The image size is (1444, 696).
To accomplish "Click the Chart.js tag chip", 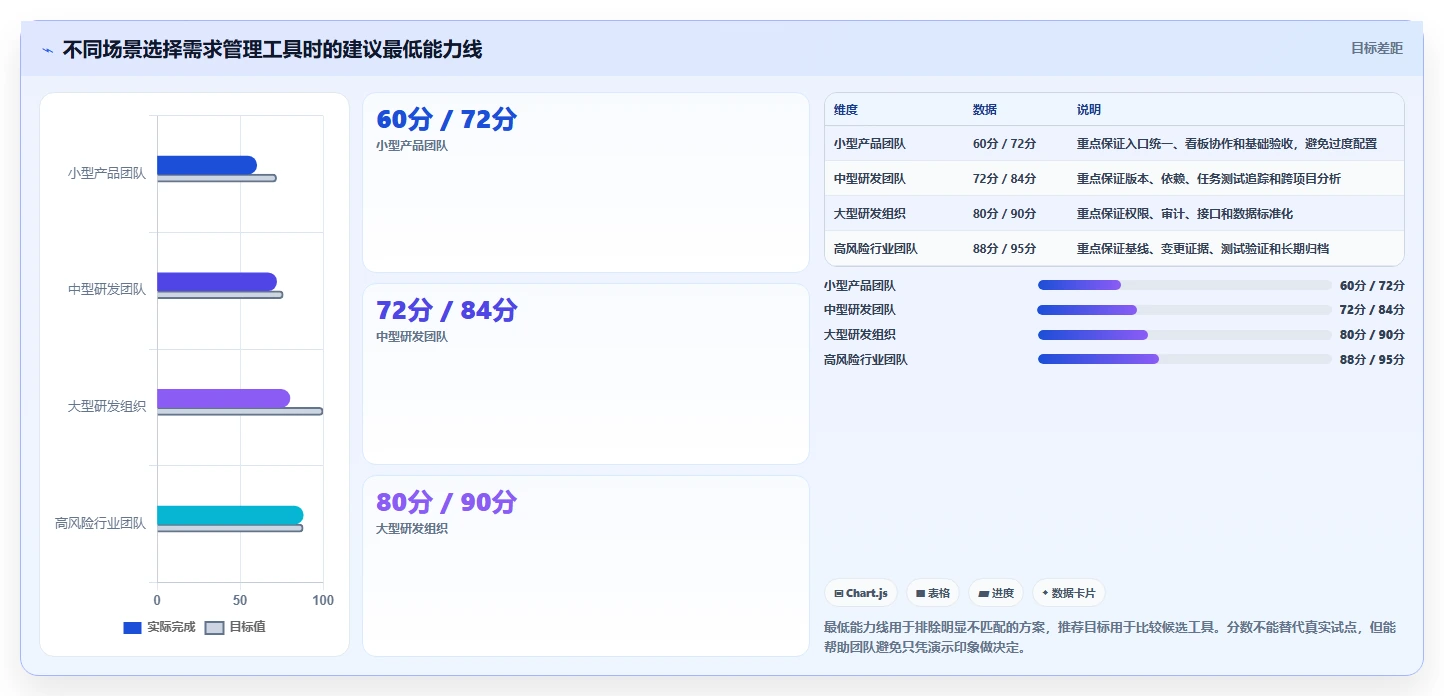I will pyautogui.click(x=861, y=593).
